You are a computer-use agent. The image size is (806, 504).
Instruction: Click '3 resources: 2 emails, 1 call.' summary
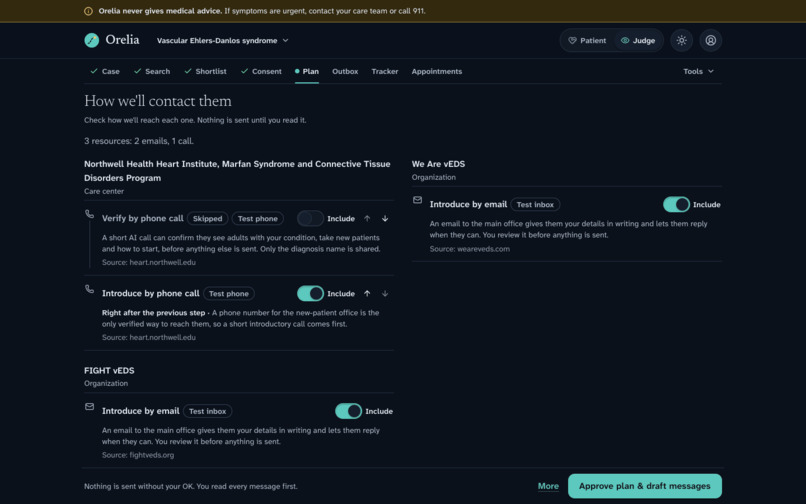(x=139, y=141)
